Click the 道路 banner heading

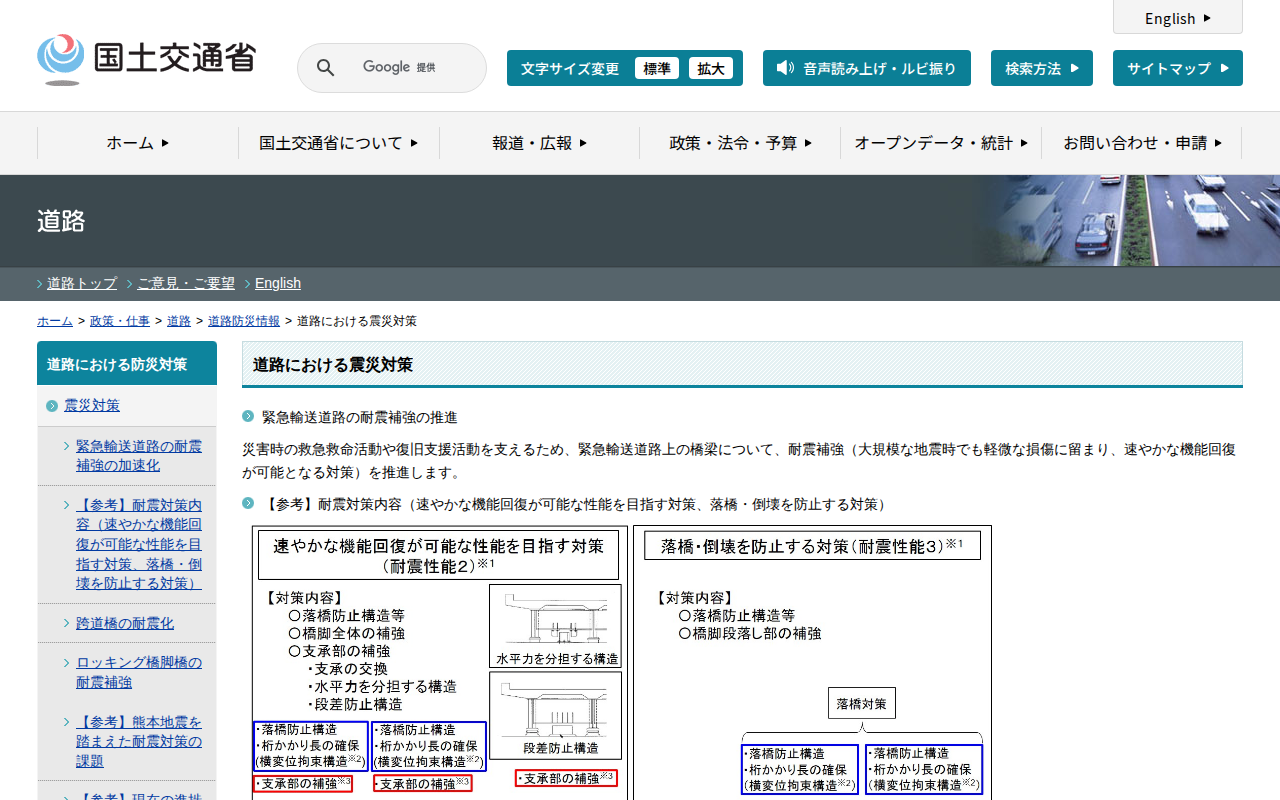click(x=61, y=221)
